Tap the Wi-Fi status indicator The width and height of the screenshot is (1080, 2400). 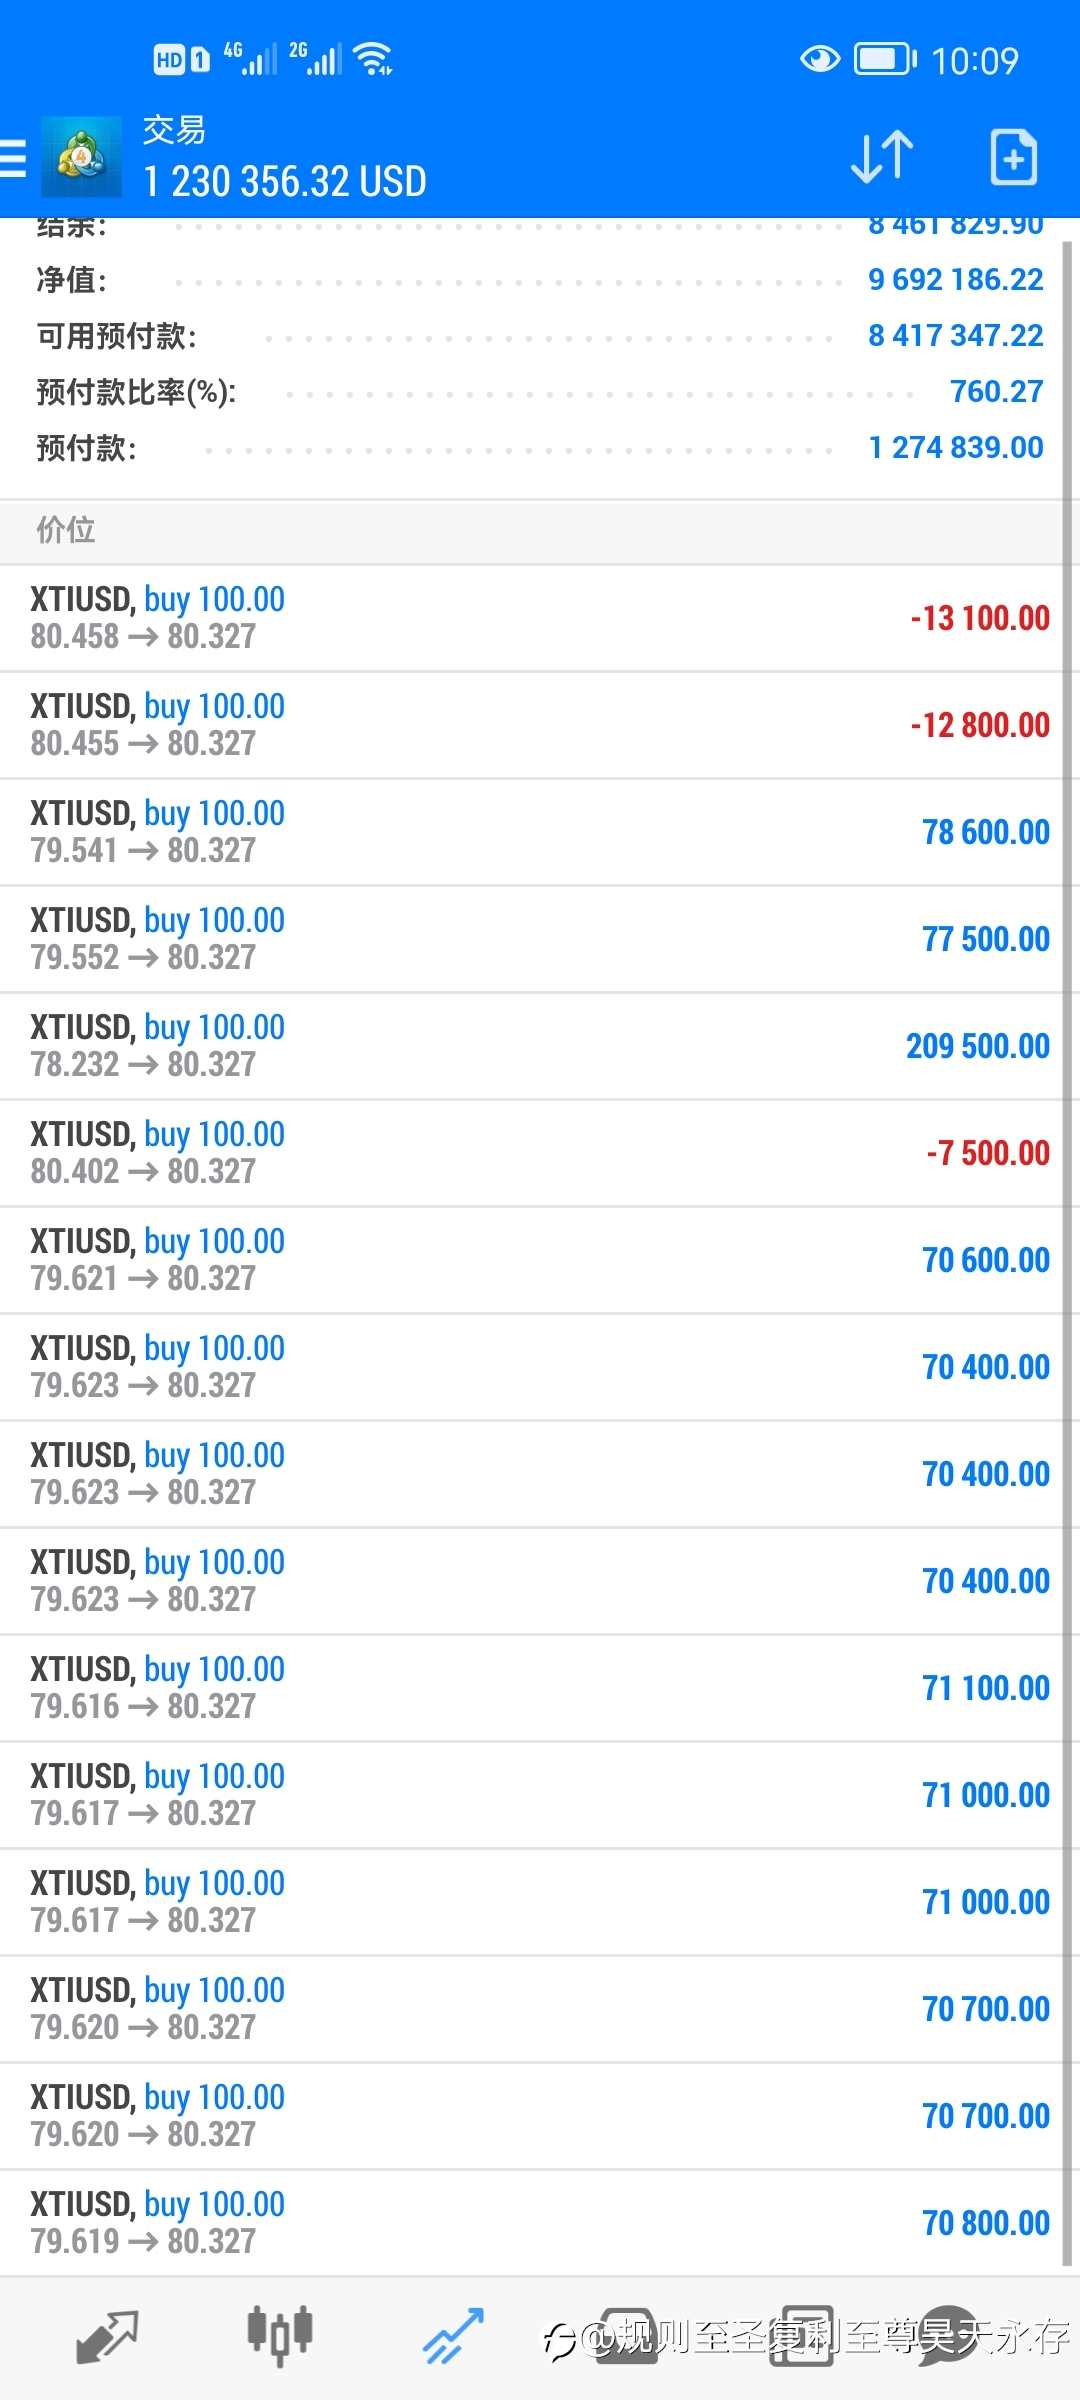374,59
